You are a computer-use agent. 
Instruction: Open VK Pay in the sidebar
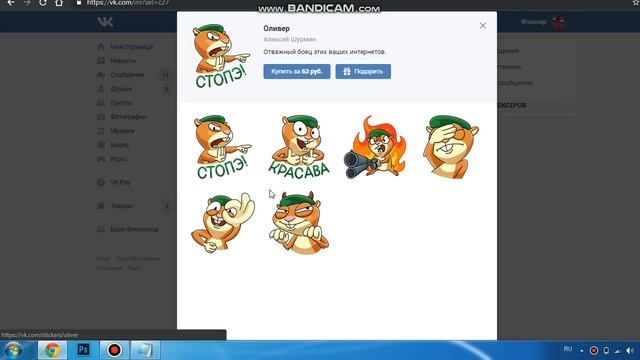coord(120,182)
